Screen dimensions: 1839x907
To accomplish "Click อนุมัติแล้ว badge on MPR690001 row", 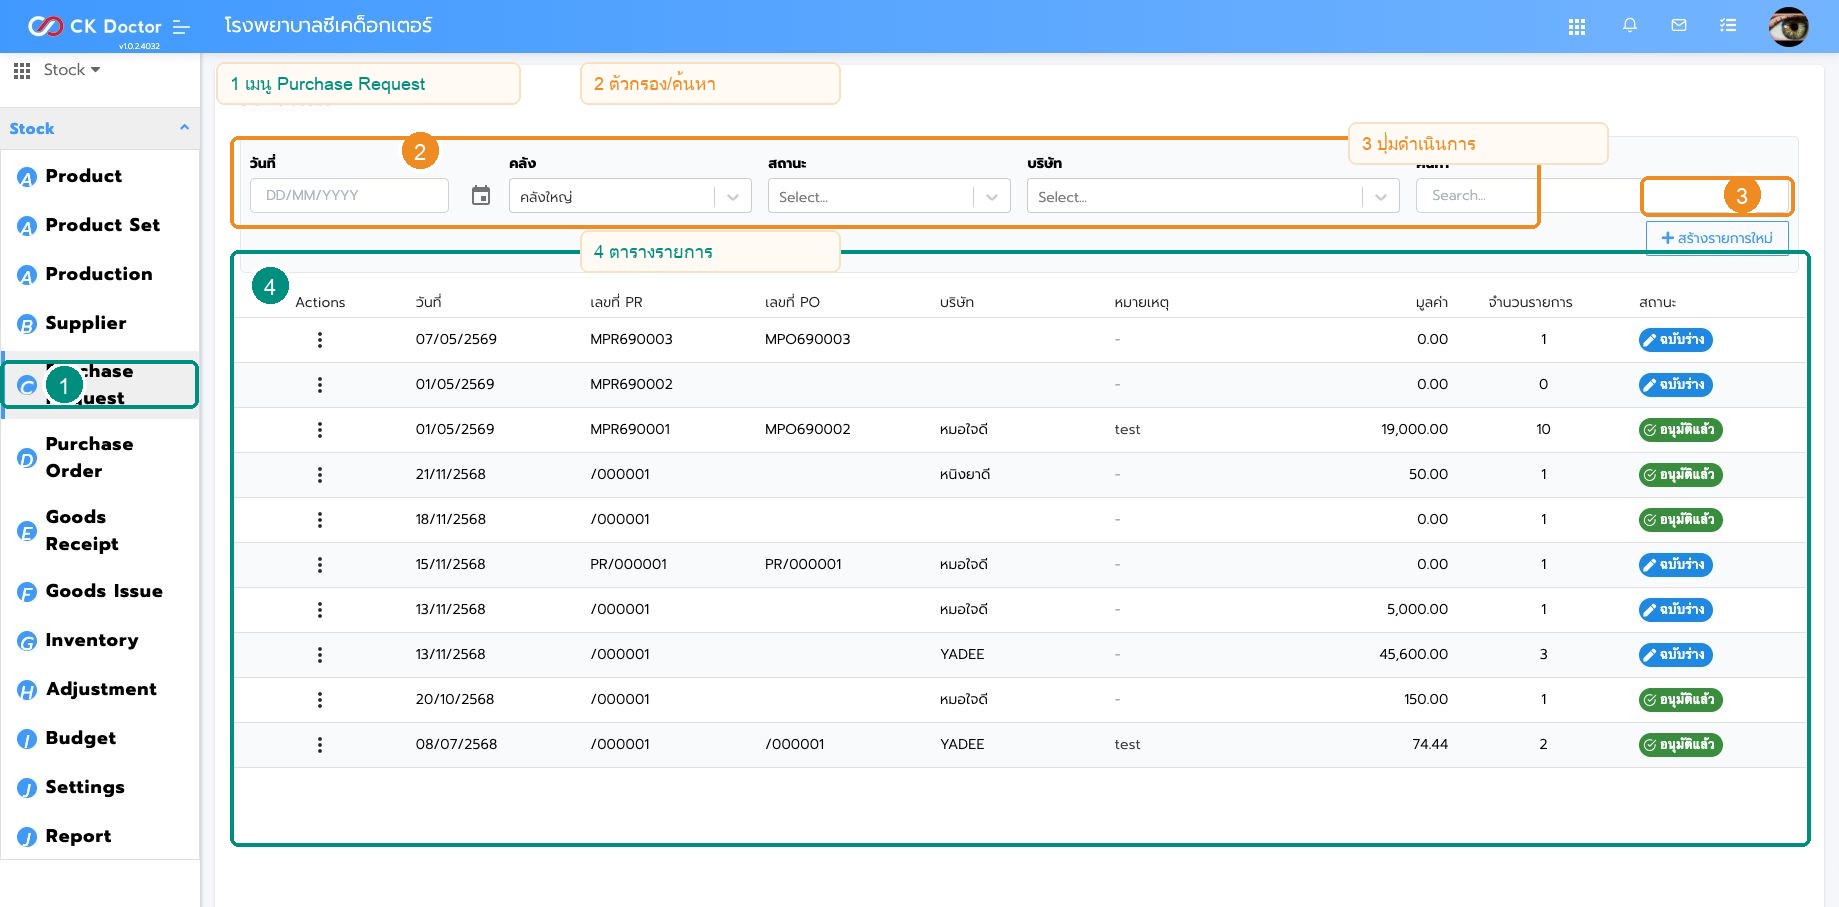I will [x=1680, y=430].
